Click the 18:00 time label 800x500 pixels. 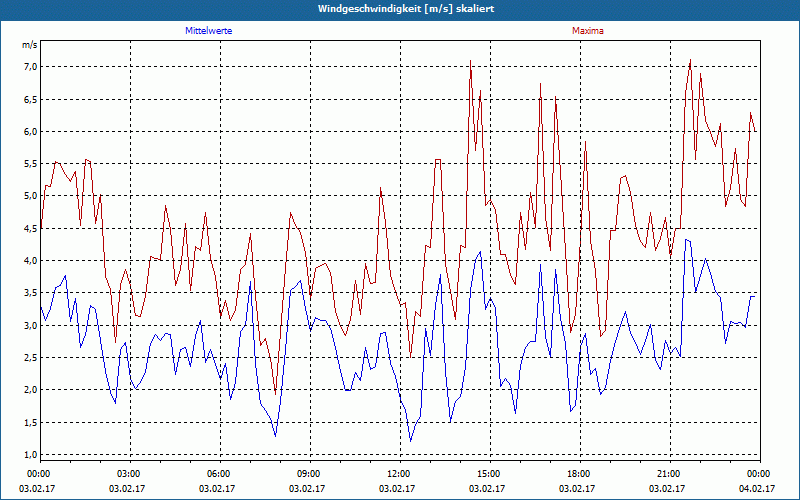(x=579, y=473)
